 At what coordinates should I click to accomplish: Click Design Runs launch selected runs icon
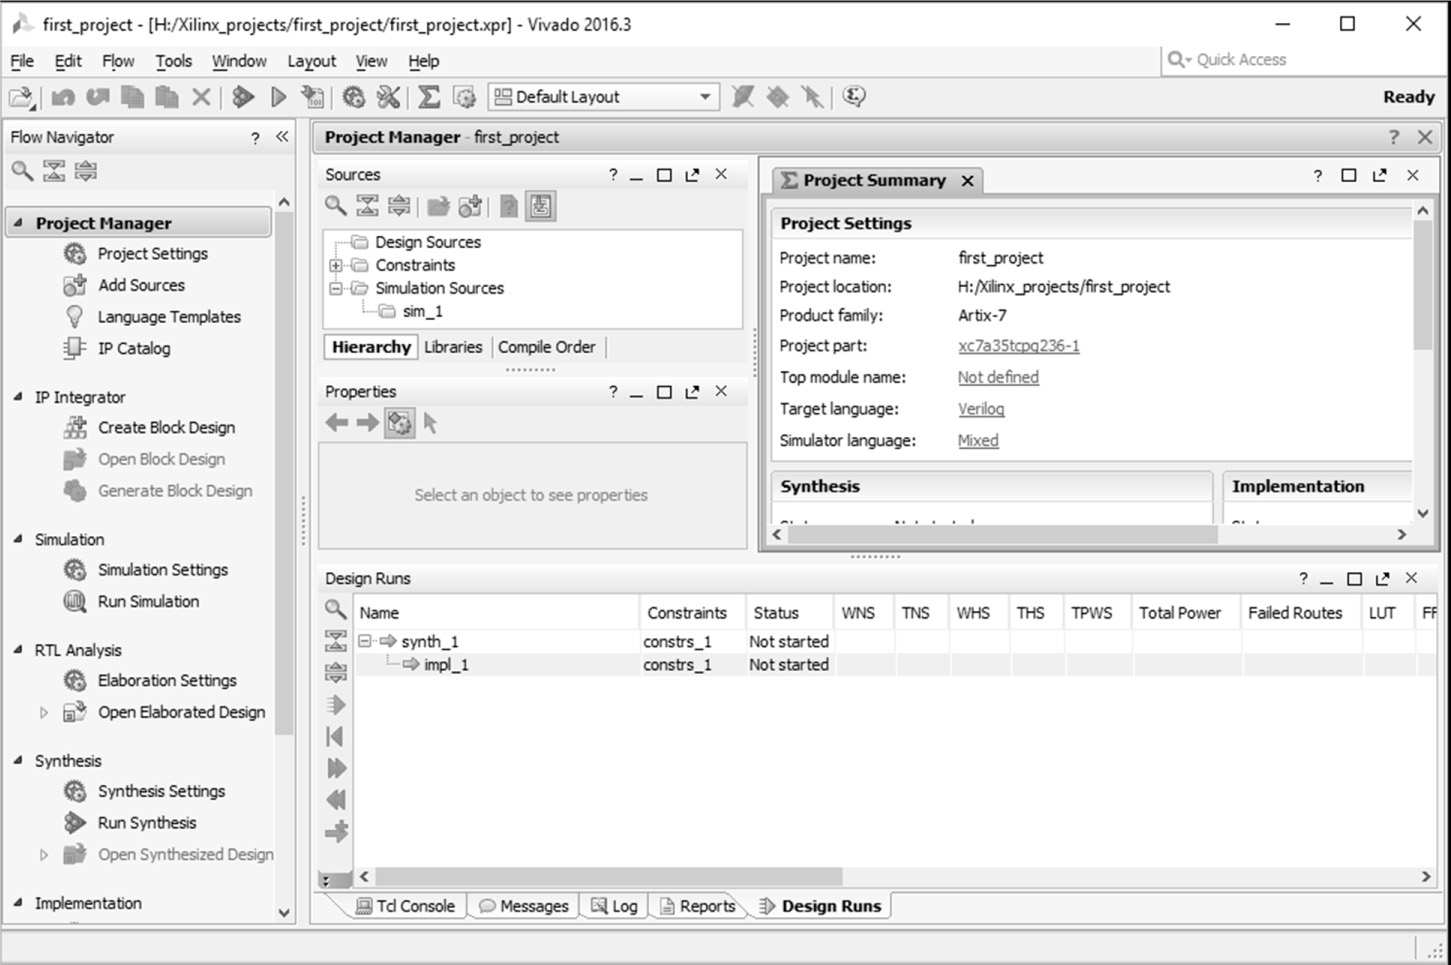(x=336, y=705)
